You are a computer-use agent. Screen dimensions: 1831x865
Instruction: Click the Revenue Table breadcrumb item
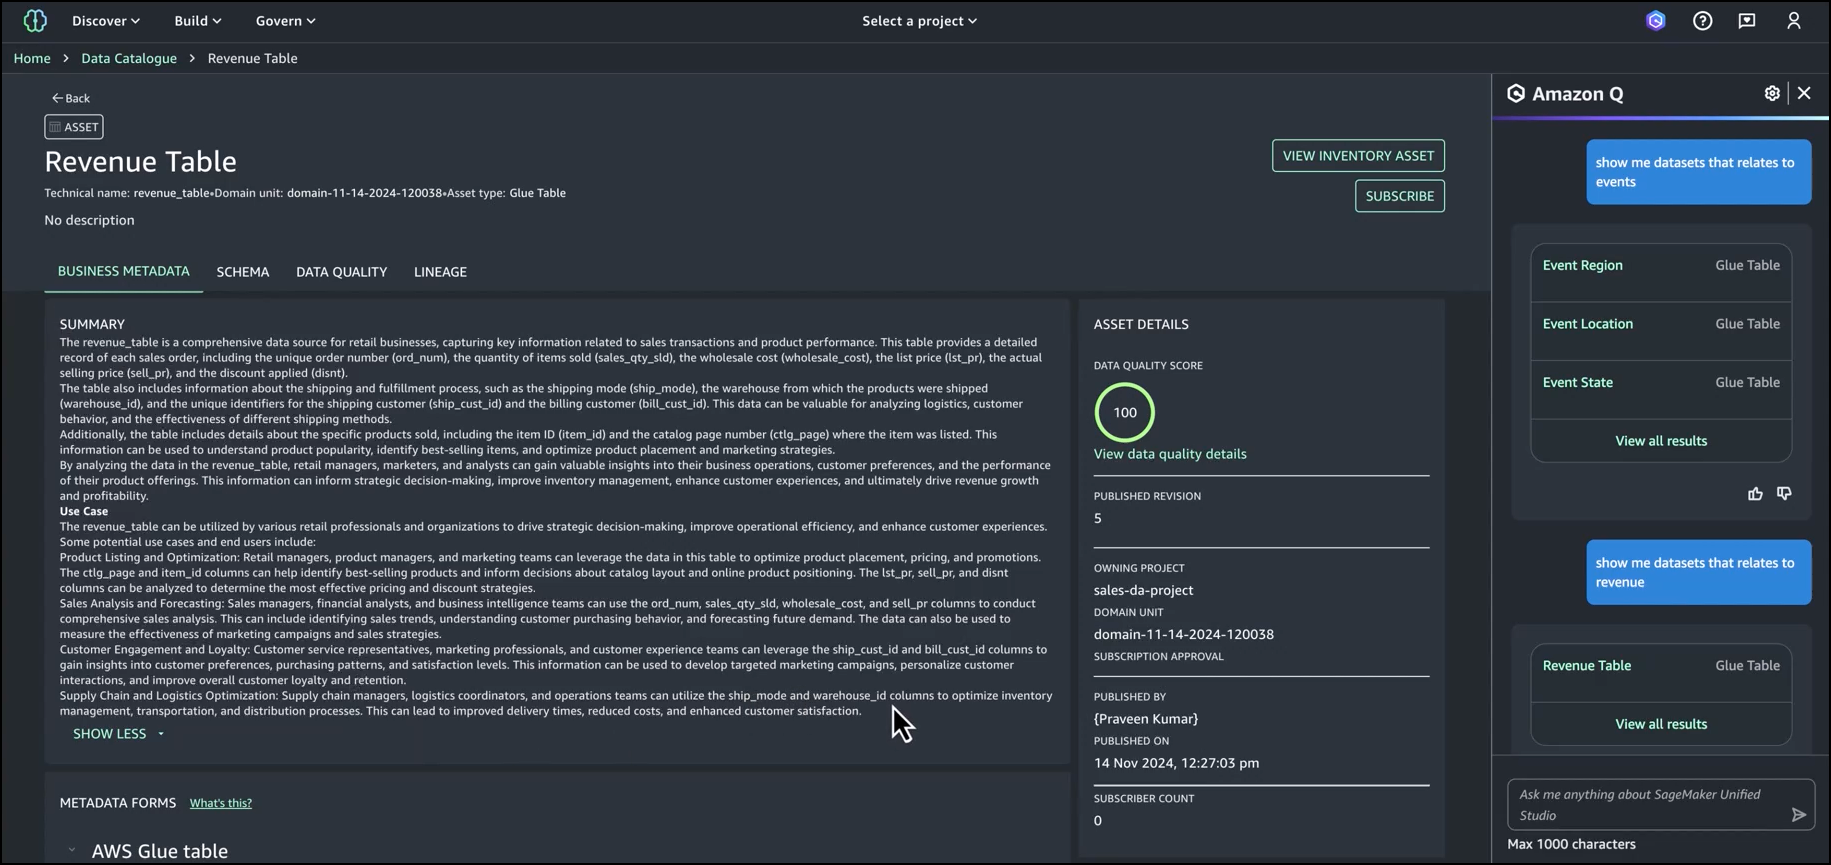point(252,58)
